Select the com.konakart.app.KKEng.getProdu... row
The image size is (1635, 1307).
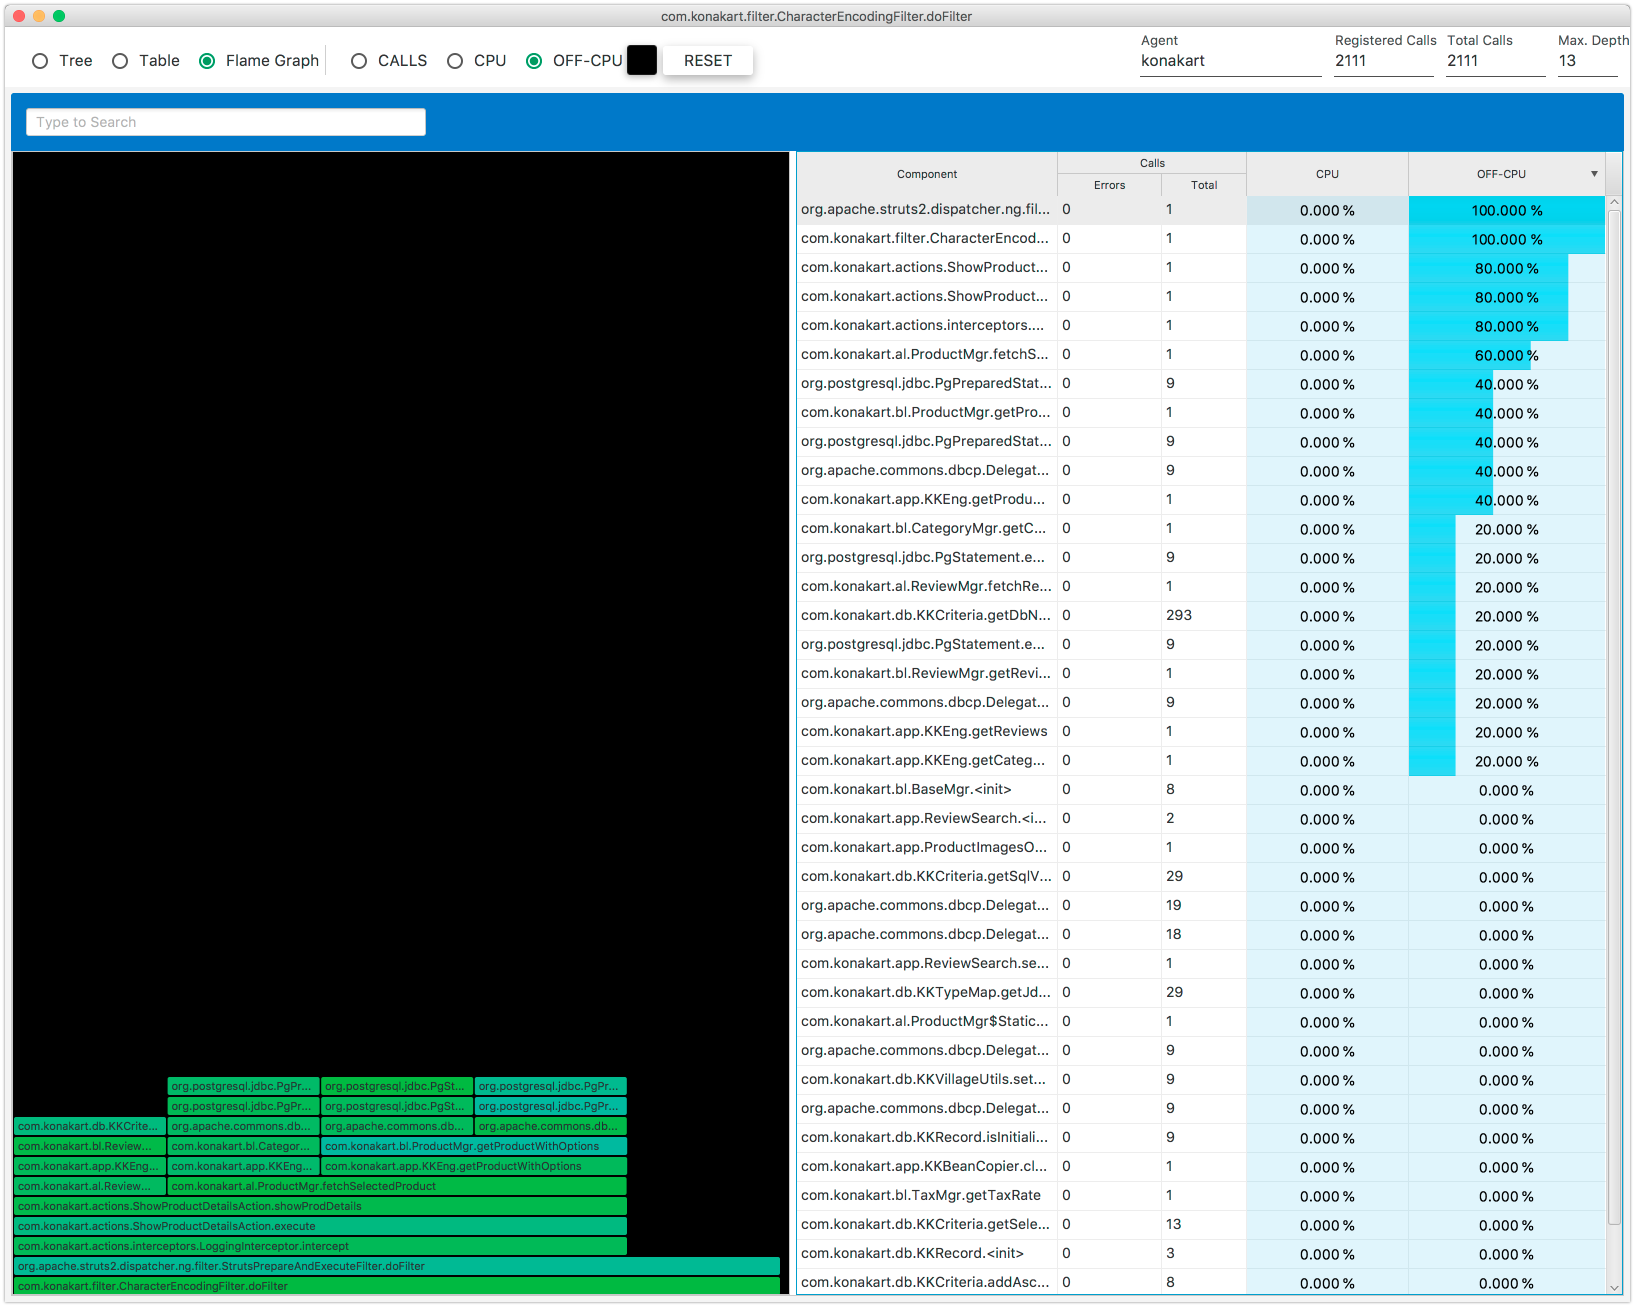[x=1201, y=500]
